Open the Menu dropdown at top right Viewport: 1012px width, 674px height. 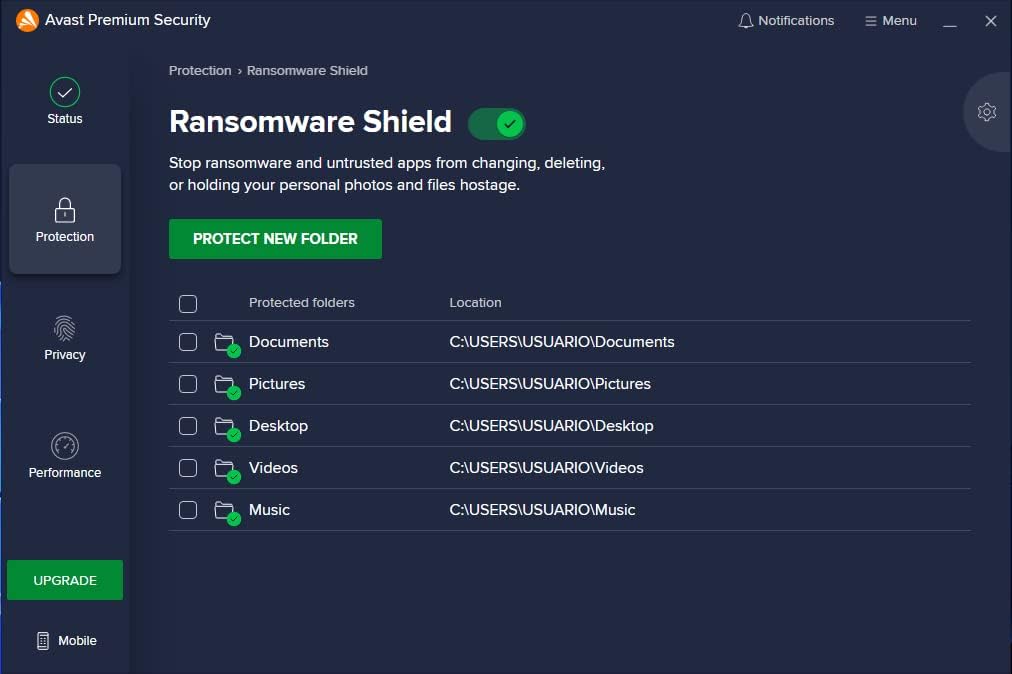[890, 20]
